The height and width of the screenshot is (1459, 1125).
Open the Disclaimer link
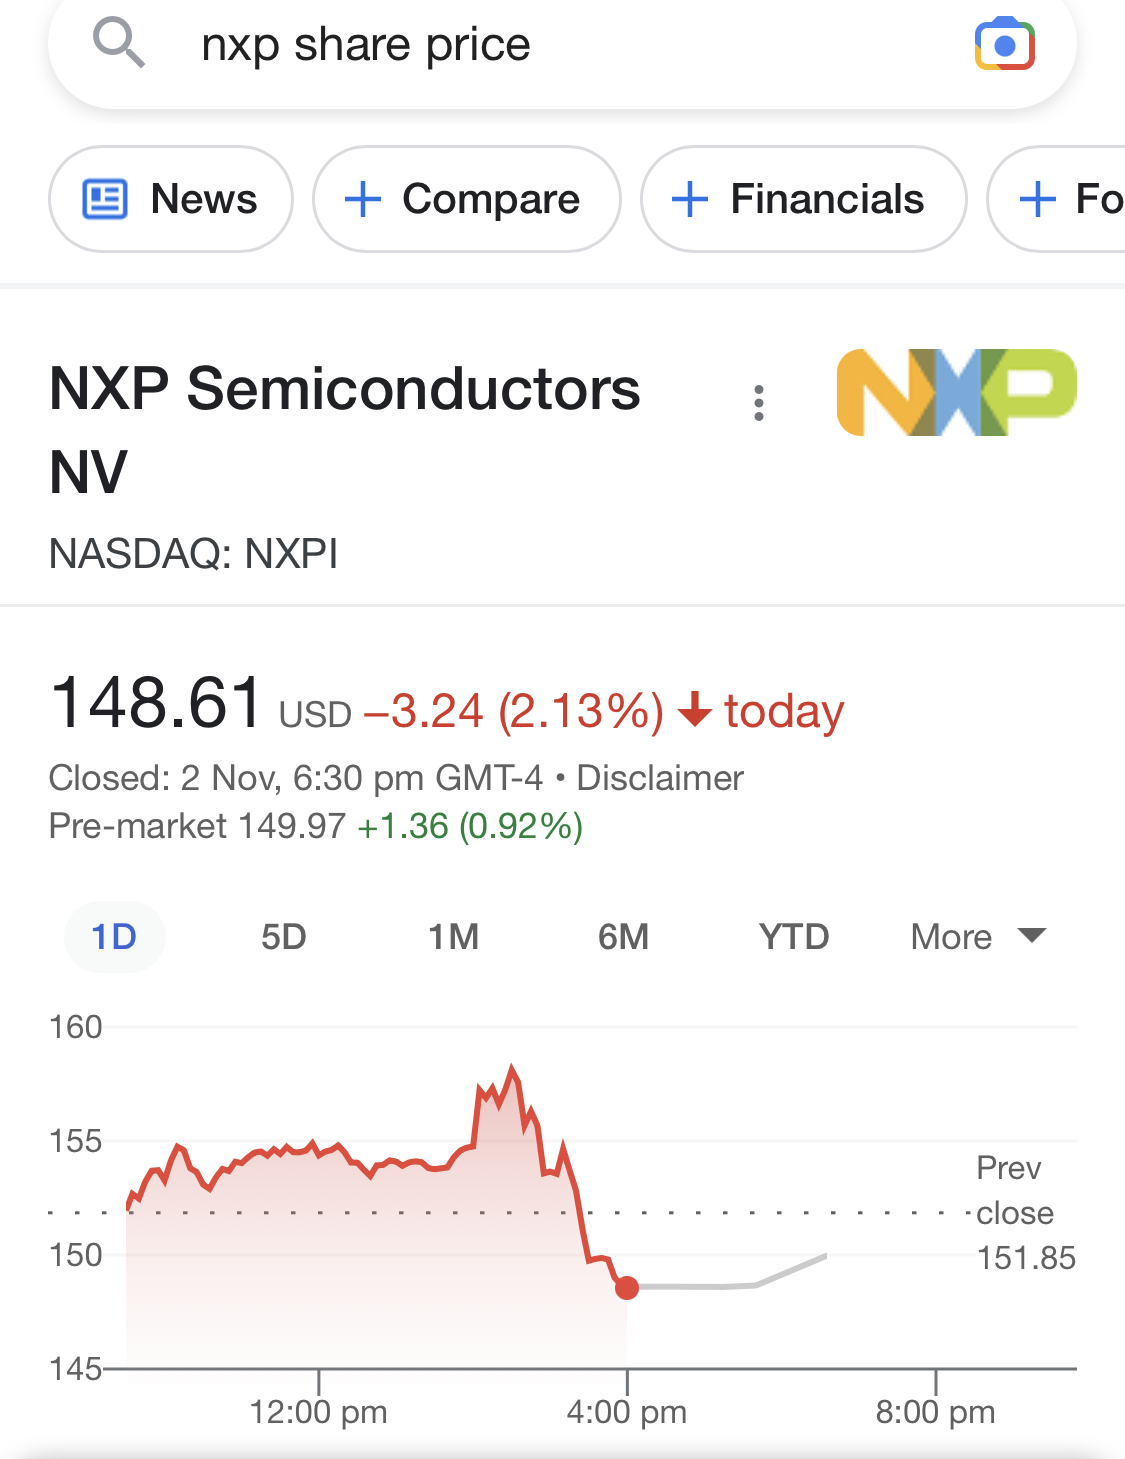pos(660,778)
